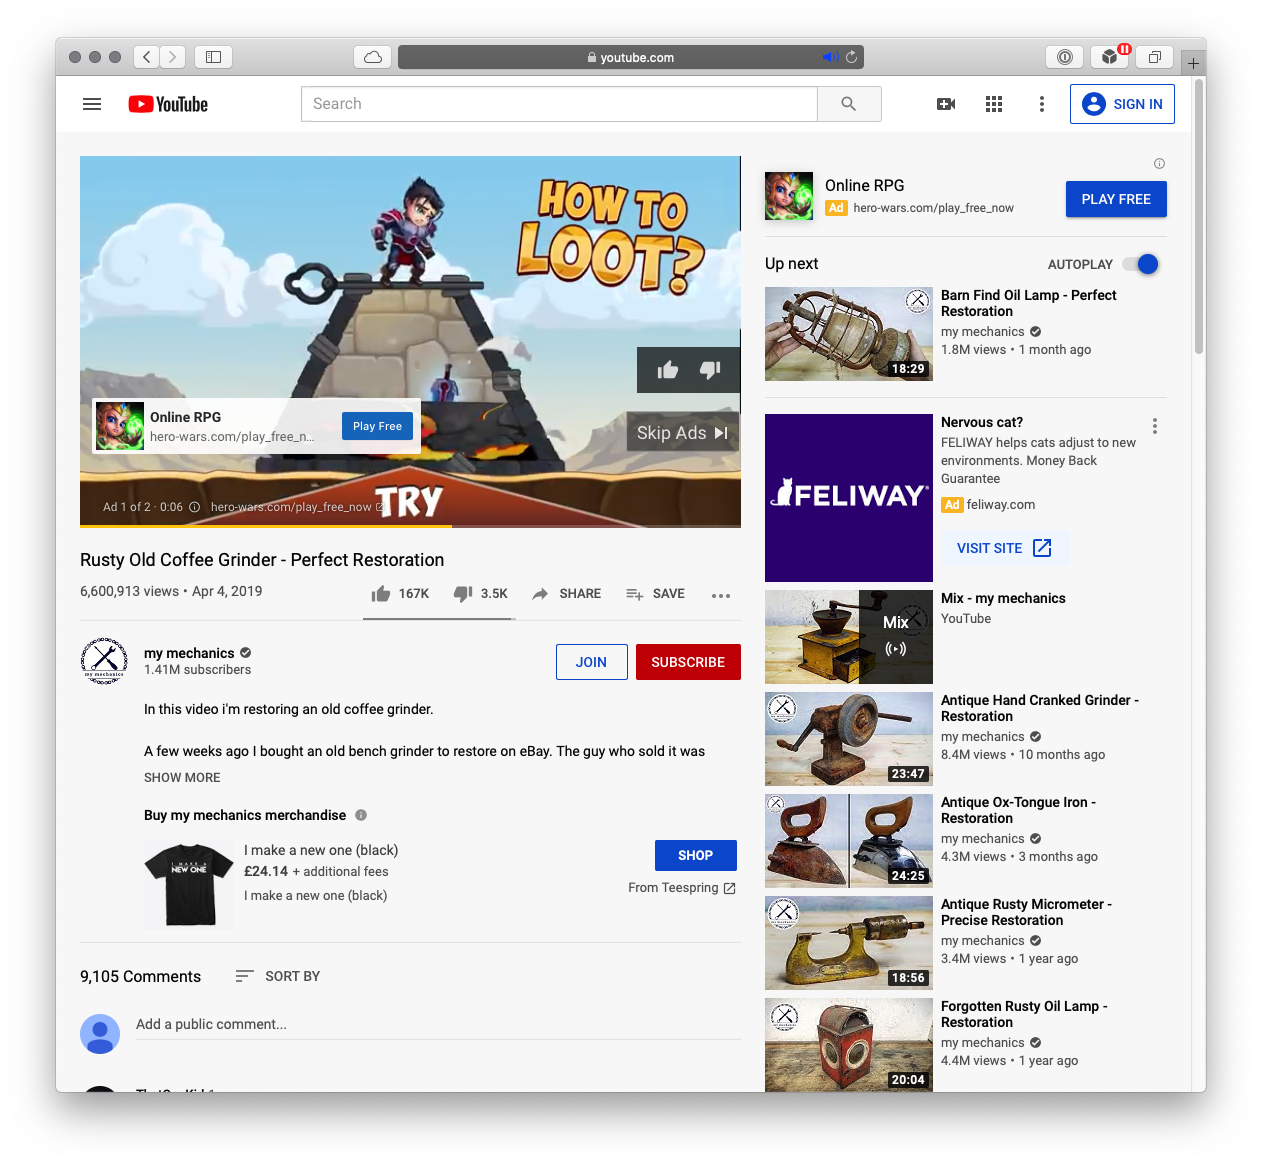Click the ad info circle in player

[x=194, y=507]
